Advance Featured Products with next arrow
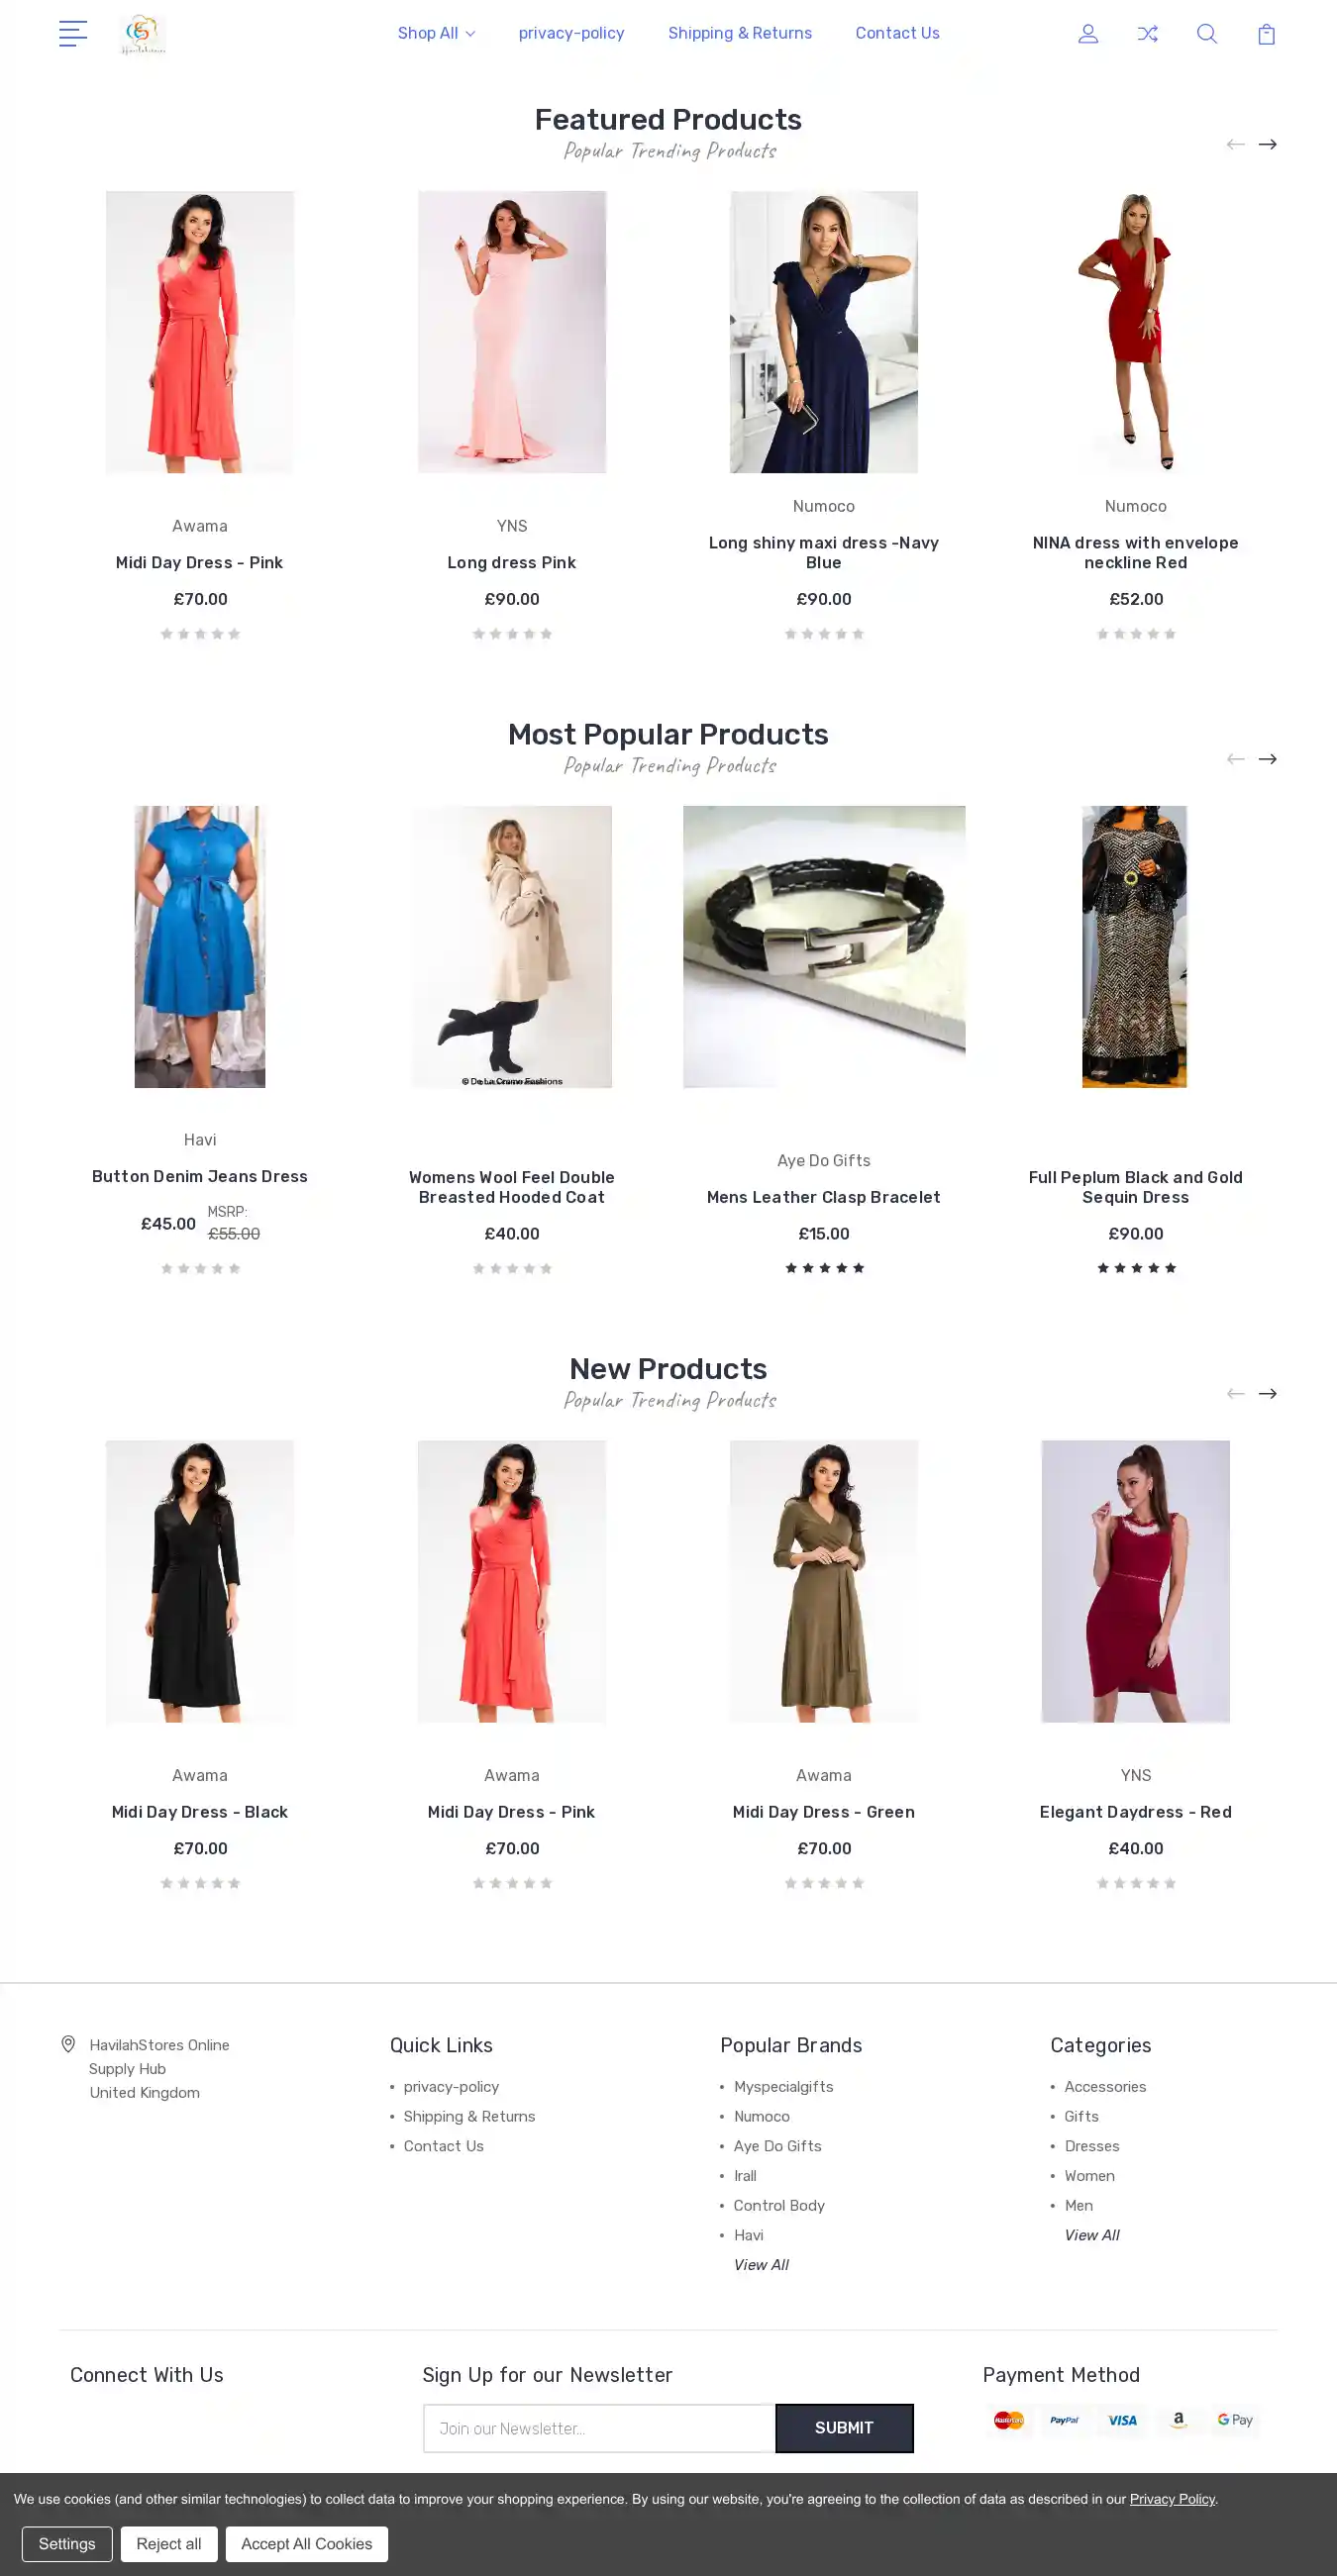The image size is (1337, 2576). click(1267, 144)
